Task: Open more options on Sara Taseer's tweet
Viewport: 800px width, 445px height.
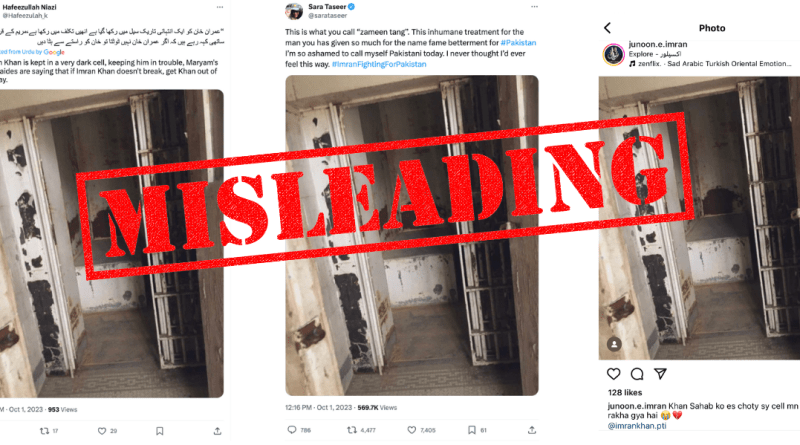Action: [x=534, y=7]
